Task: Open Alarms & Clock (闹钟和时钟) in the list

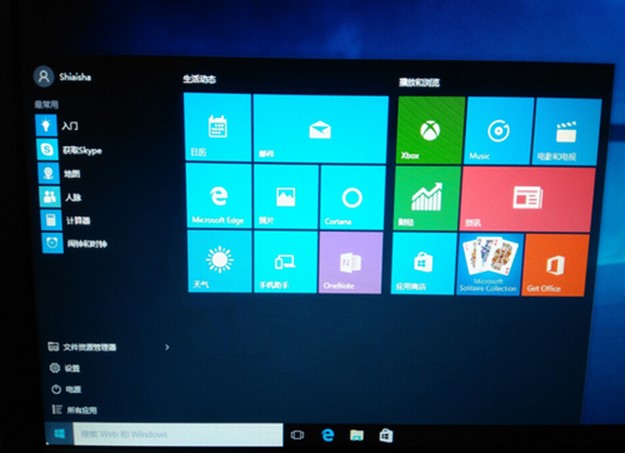Action: point(75,243)
